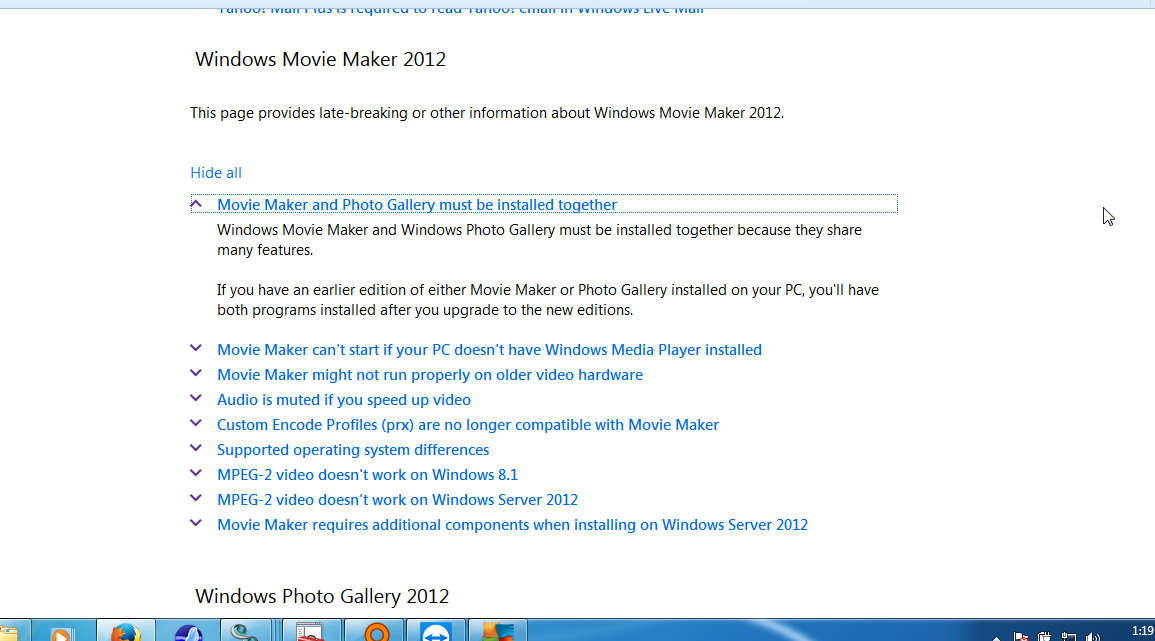Open the colorful squares taskbar icon
This screenshot has height=641, width=1155.
[497, 632]
